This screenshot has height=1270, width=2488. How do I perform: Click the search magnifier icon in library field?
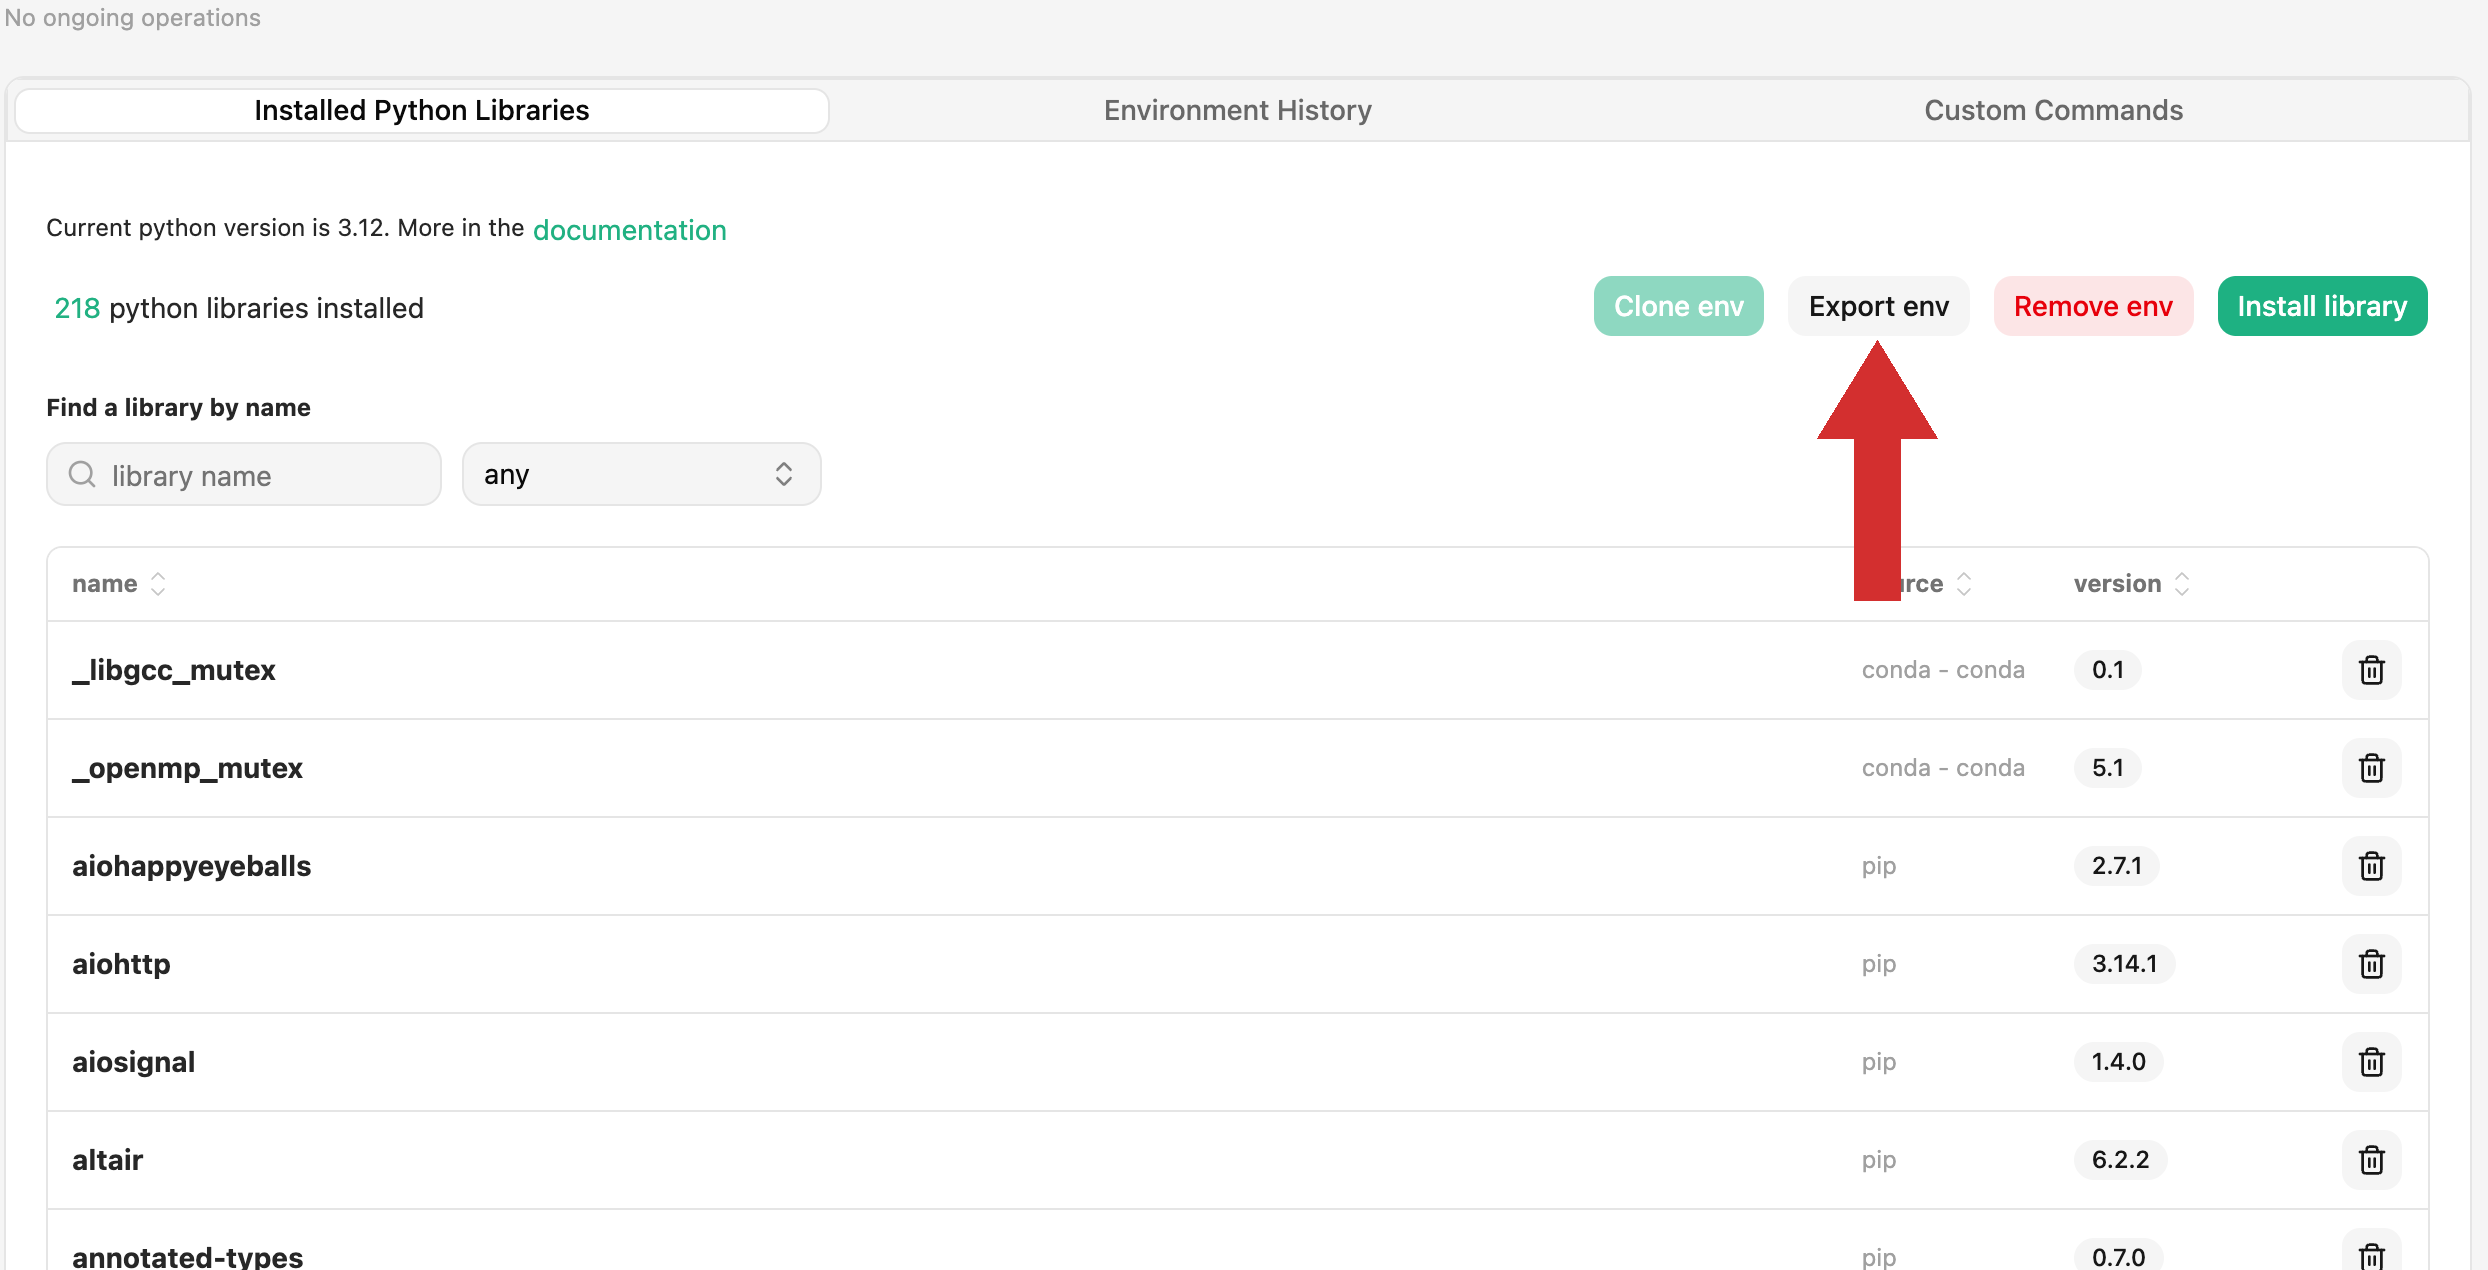82,474
